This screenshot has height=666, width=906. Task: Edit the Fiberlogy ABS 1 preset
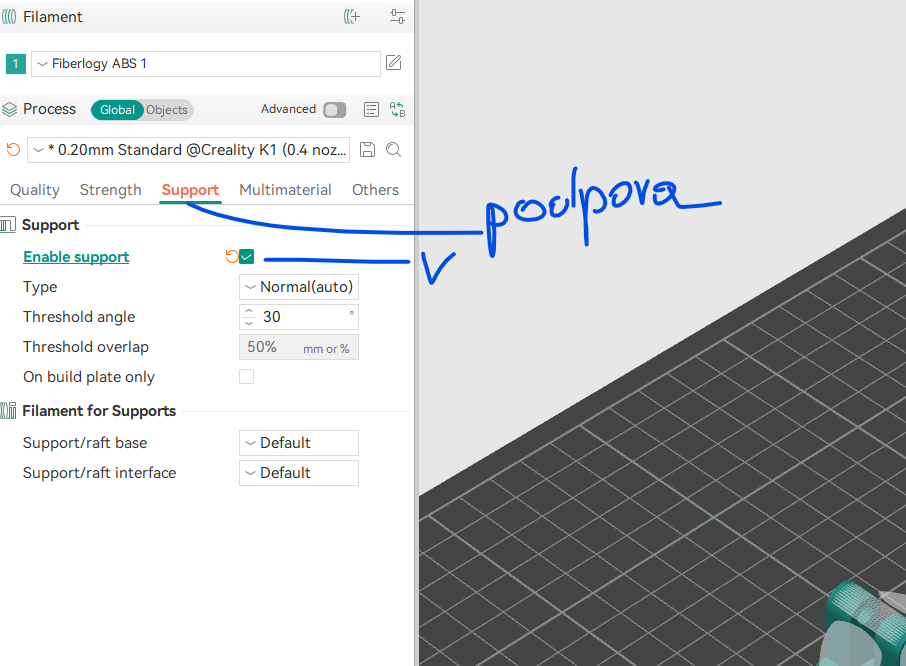pyautogui.click(x=394, y=63)
